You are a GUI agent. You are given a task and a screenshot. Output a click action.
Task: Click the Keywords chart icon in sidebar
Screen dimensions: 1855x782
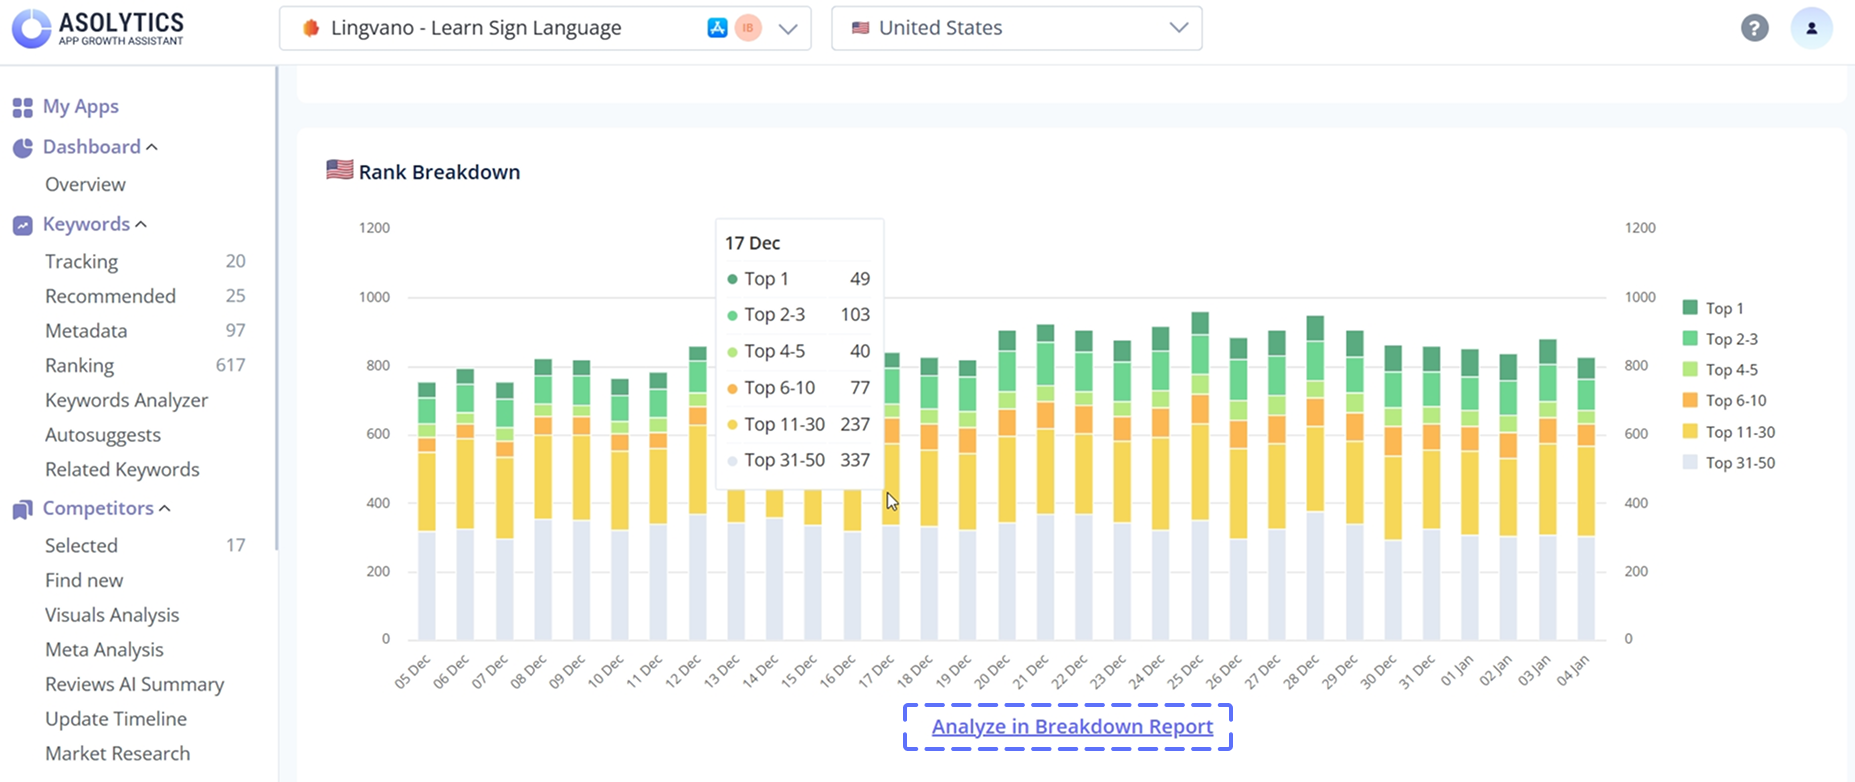(22, 225)
